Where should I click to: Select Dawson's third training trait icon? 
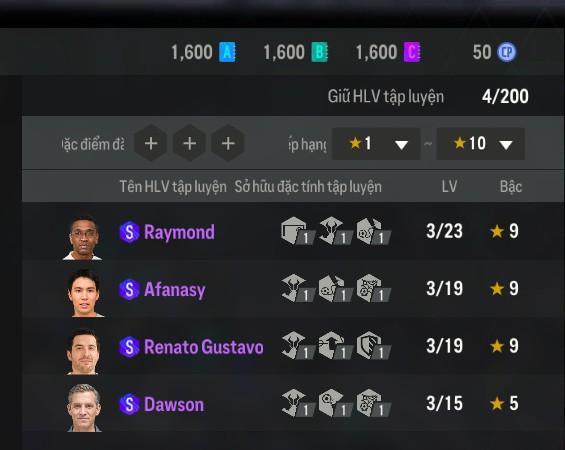pyautogui.click(x=373, y=403)
